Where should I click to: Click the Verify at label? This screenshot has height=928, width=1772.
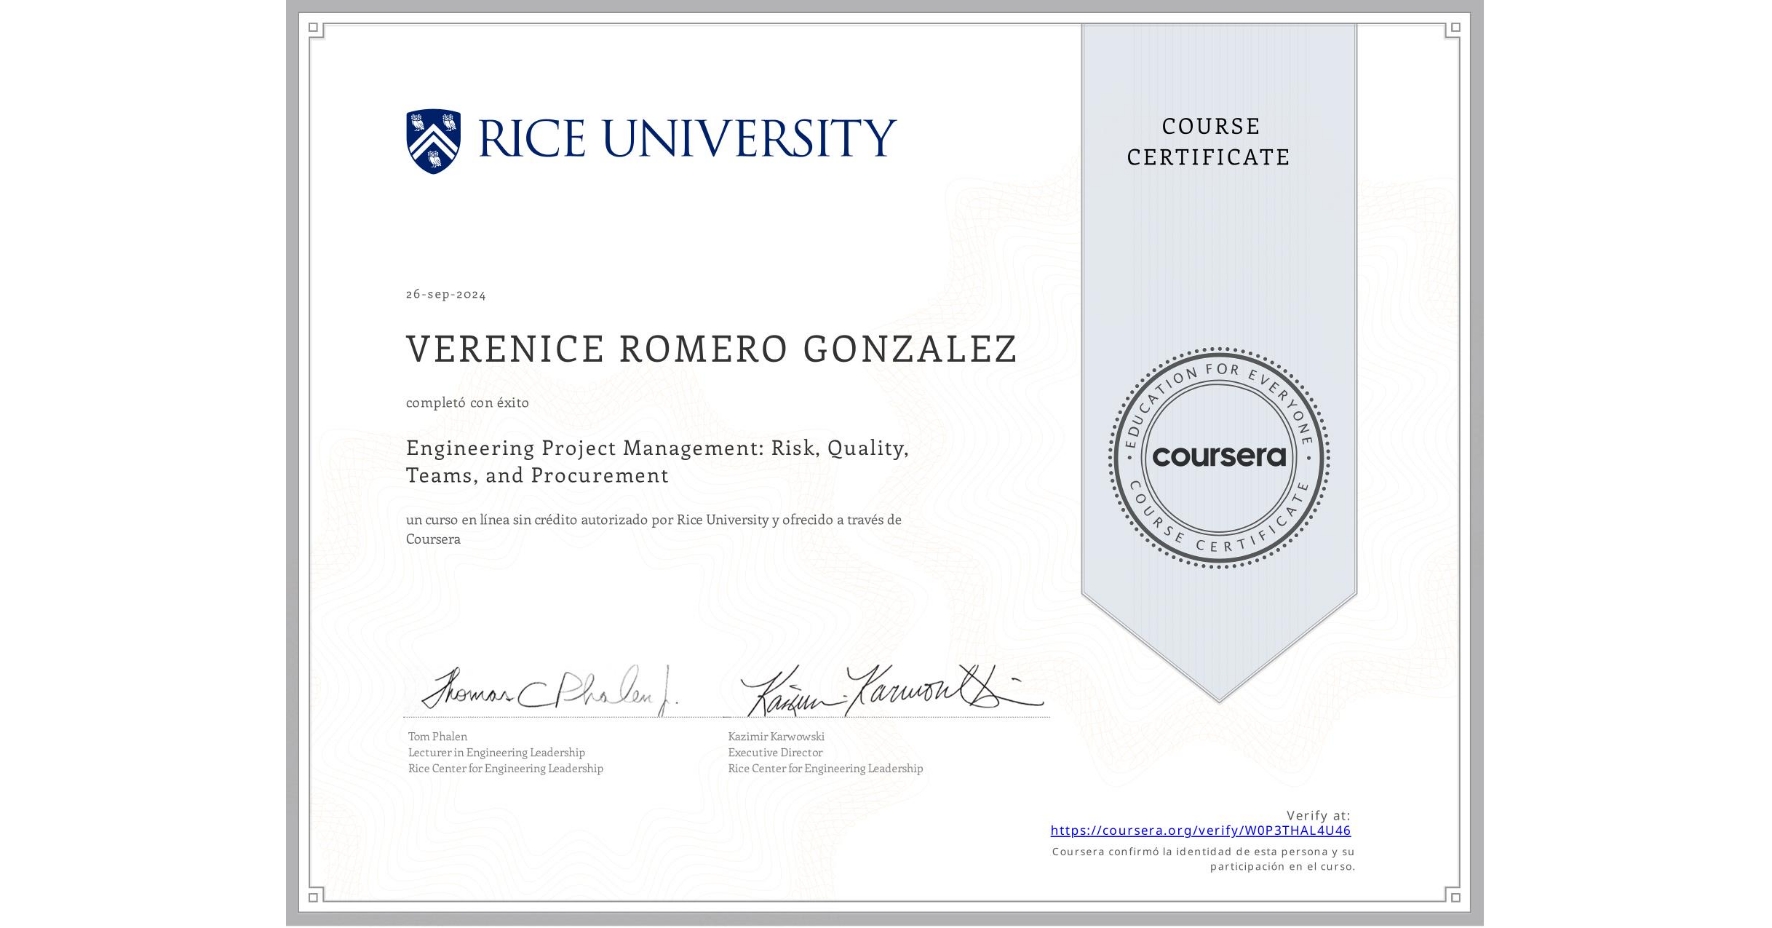click(x=1317, y=813)
